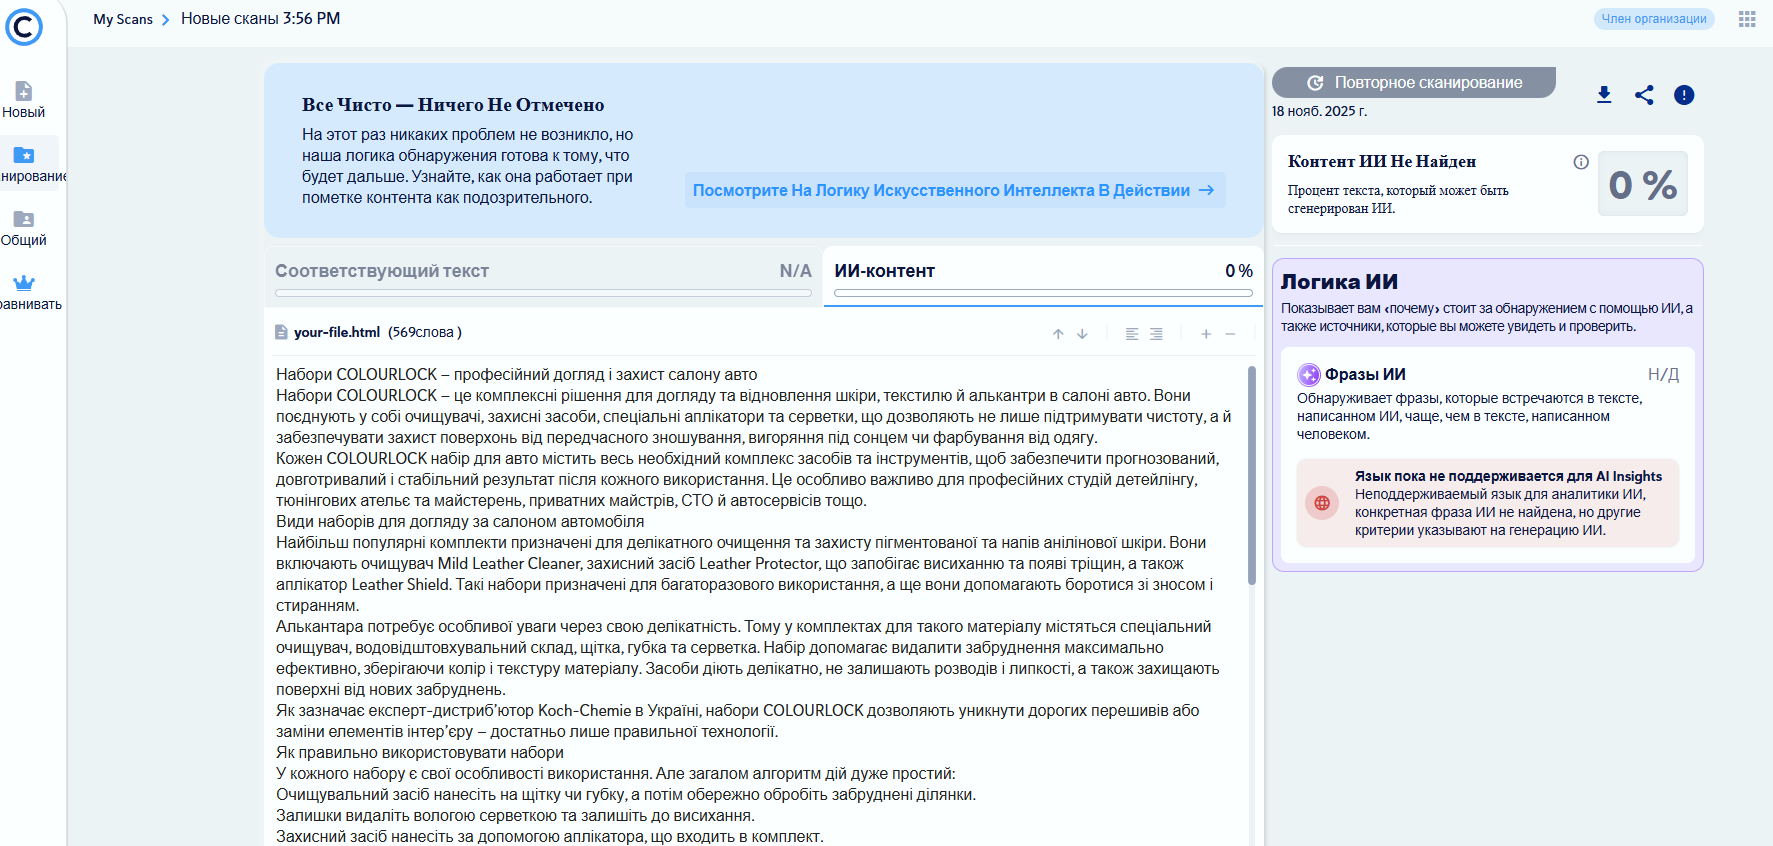Image resolution: width=1773 pixels, height=846 pixels.
Task: Open the crown compare sidebar icon
Action: click(x=24, y=283)
